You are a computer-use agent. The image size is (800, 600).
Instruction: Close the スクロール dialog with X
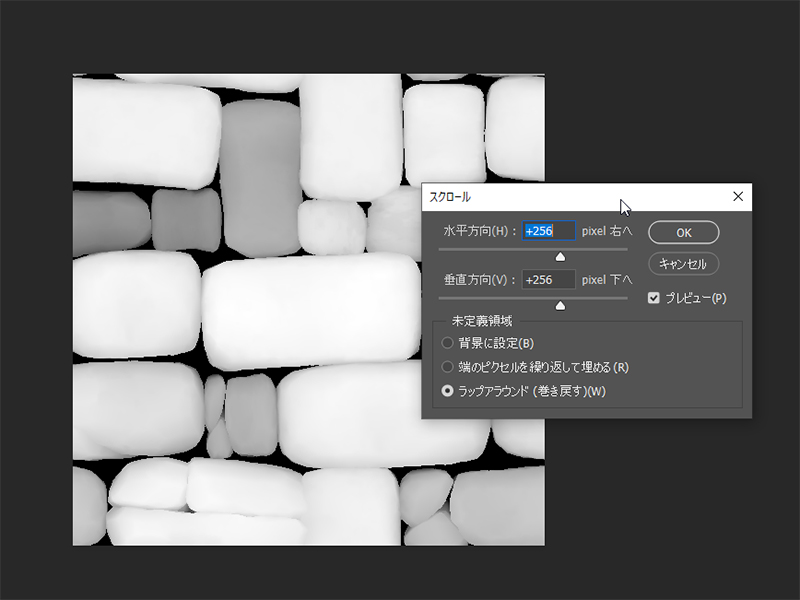[738, 197]
